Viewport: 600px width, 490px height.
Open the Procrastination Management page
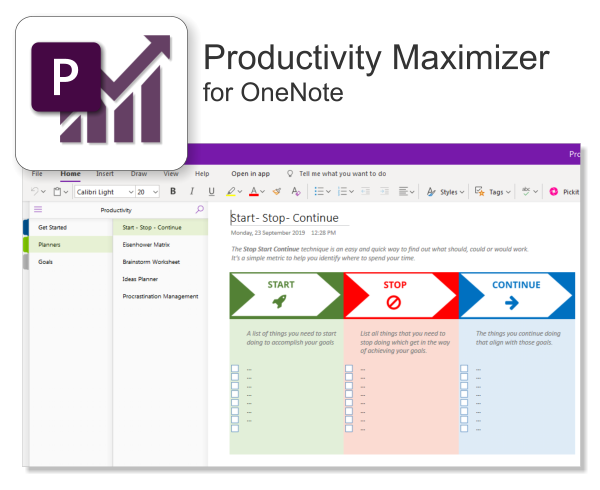[160, 296]
